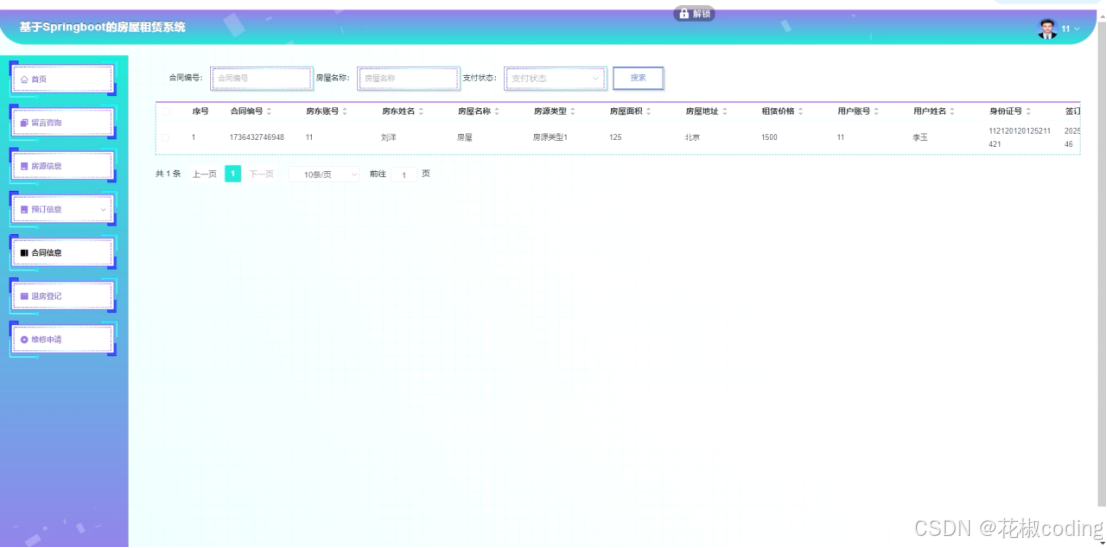The width and height of the screenshot is (1107, 548).
Task: Sort the table by the 房屋名称 column arrows
Action: click(497, 112)
